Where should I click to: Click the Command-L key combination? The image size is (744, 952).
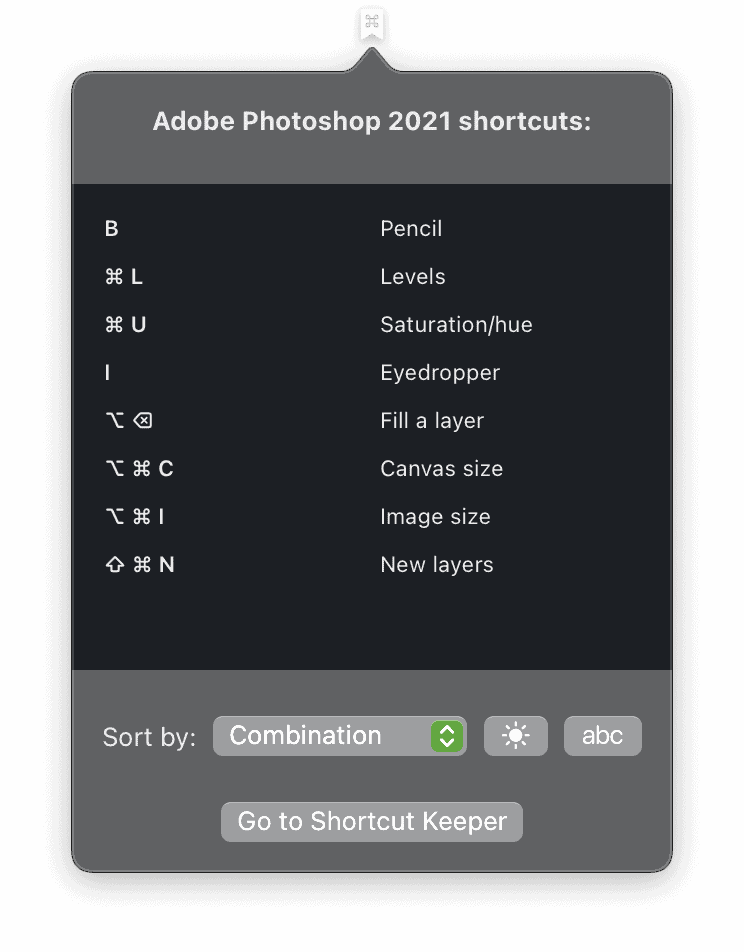tap(124, 276)
